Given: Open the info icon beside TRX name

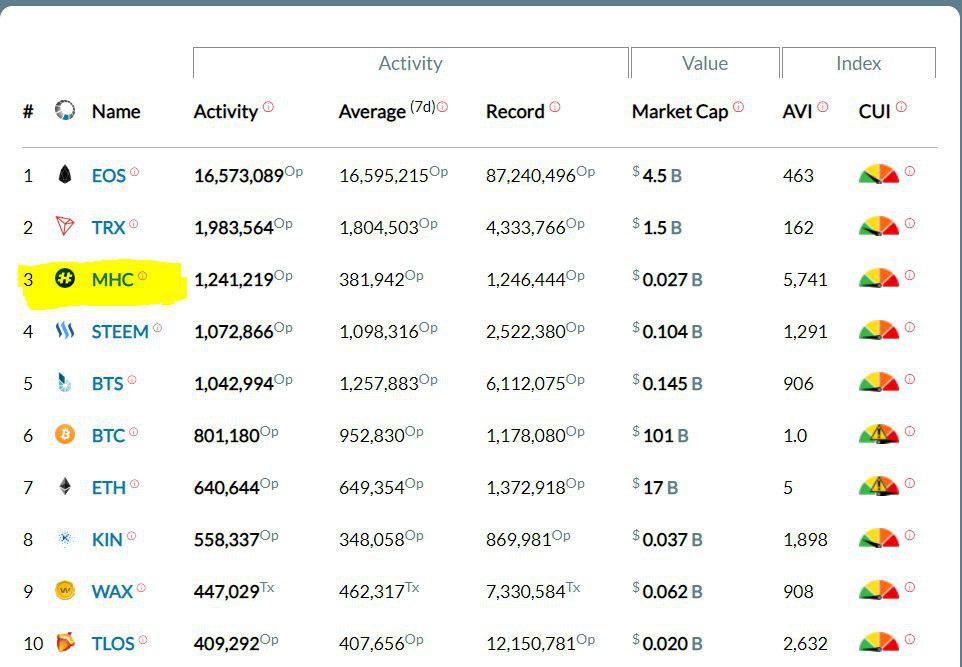Looking at the screenshot, I should pos(133,224).
